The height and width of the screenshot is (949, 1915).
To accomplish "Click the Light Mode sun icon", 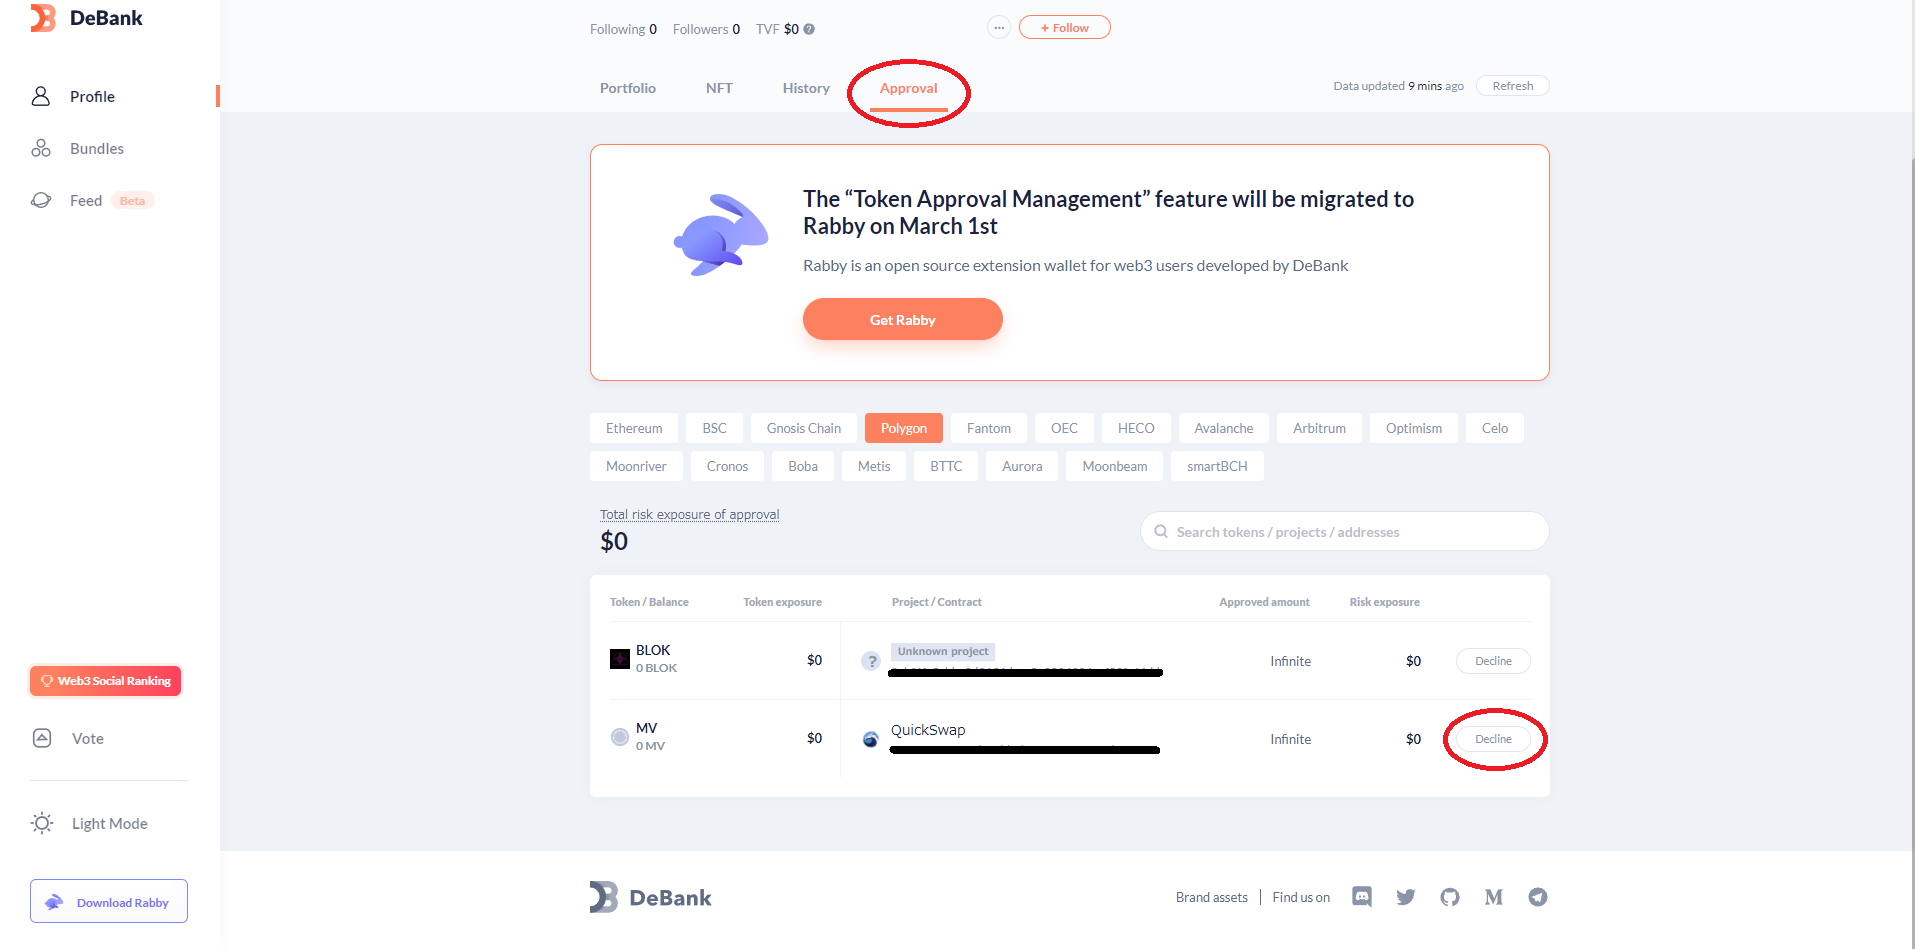I will [x=42, y=823].
